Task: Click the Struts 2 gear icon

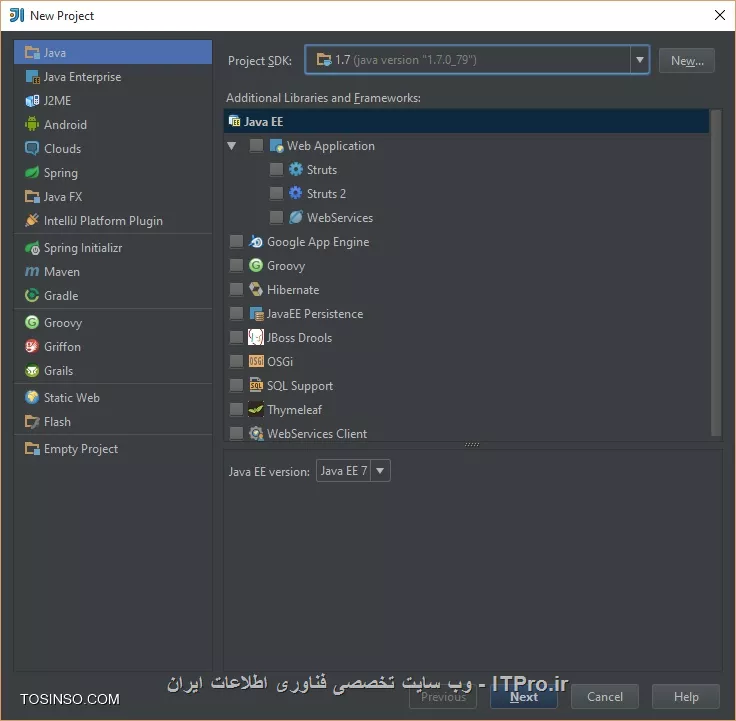Action: click(295, 193)
